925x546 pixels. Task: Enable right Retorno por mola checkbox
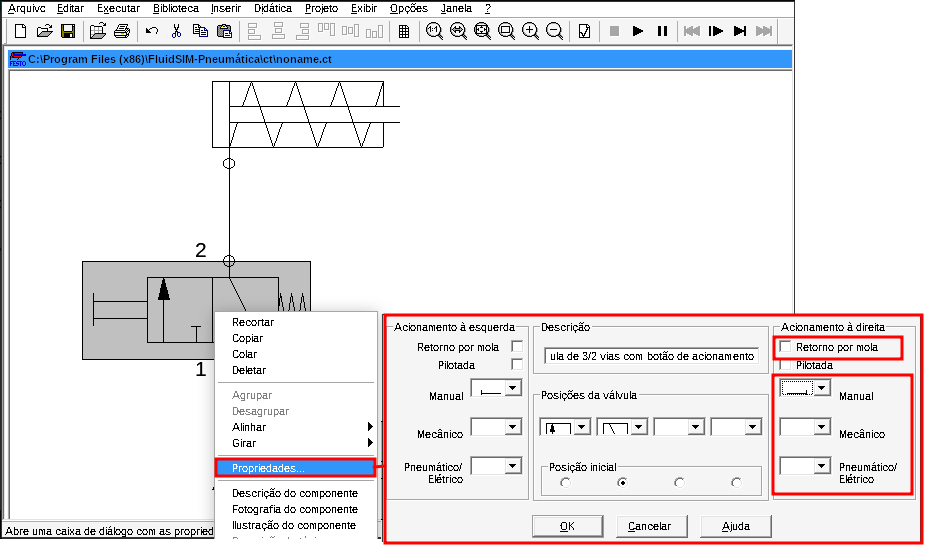pyautogui.click(x=785, y=347)
